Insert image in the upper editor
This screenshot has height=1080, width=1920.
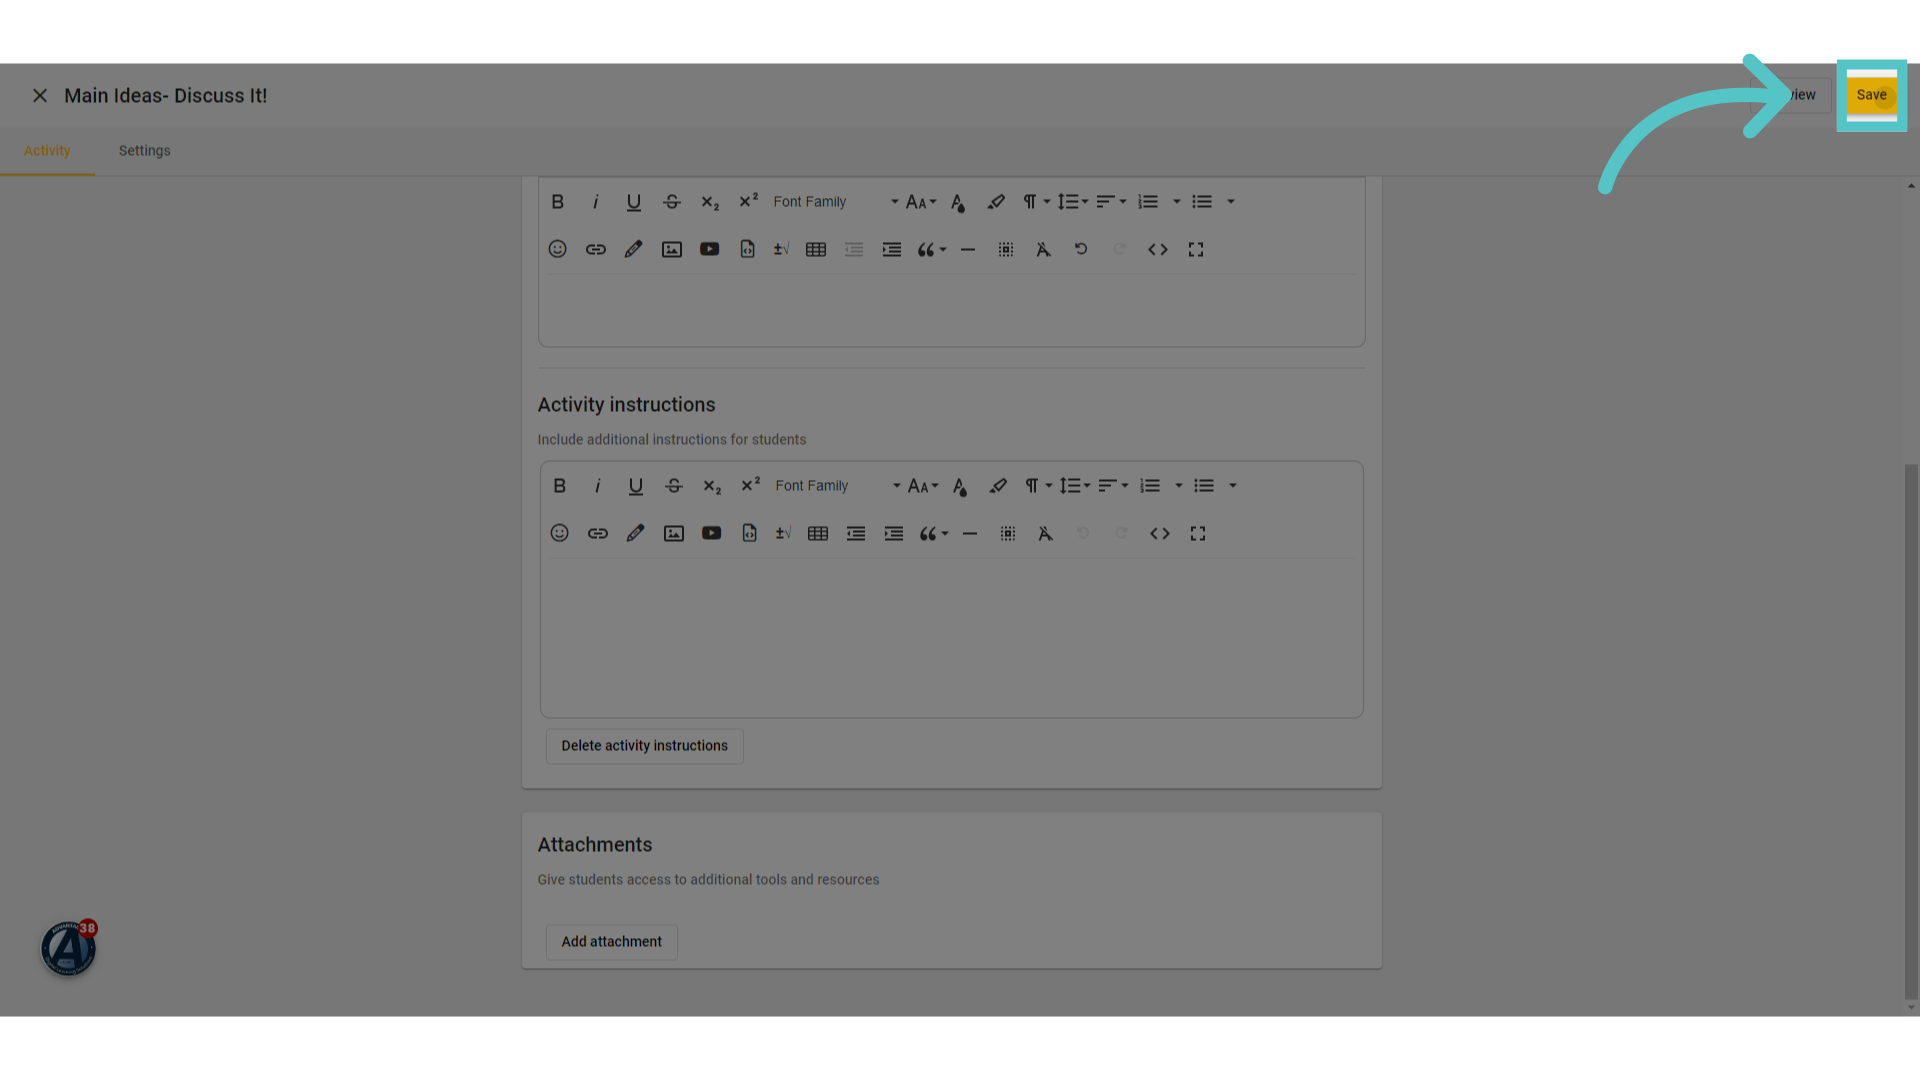(672, 249)
